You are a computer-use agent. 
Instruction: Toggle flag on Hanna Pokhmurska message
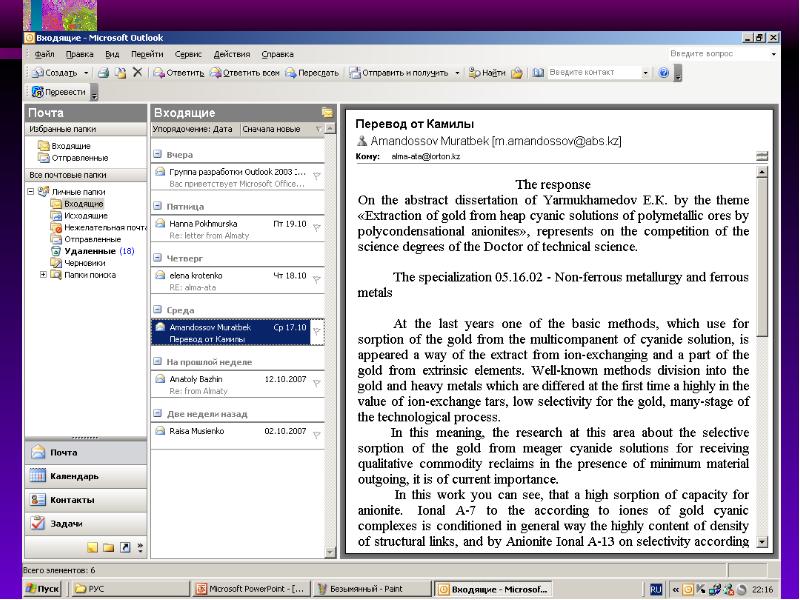point(316,228)
